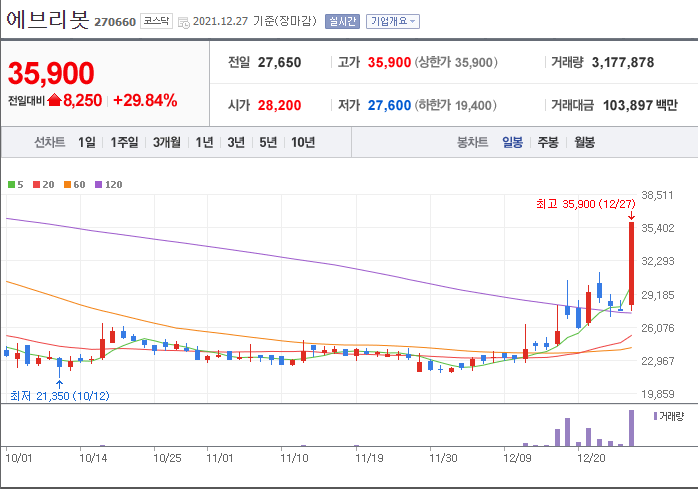Select the 3개월 line chart tab
The image size is (698, 489).
point(167,143)
